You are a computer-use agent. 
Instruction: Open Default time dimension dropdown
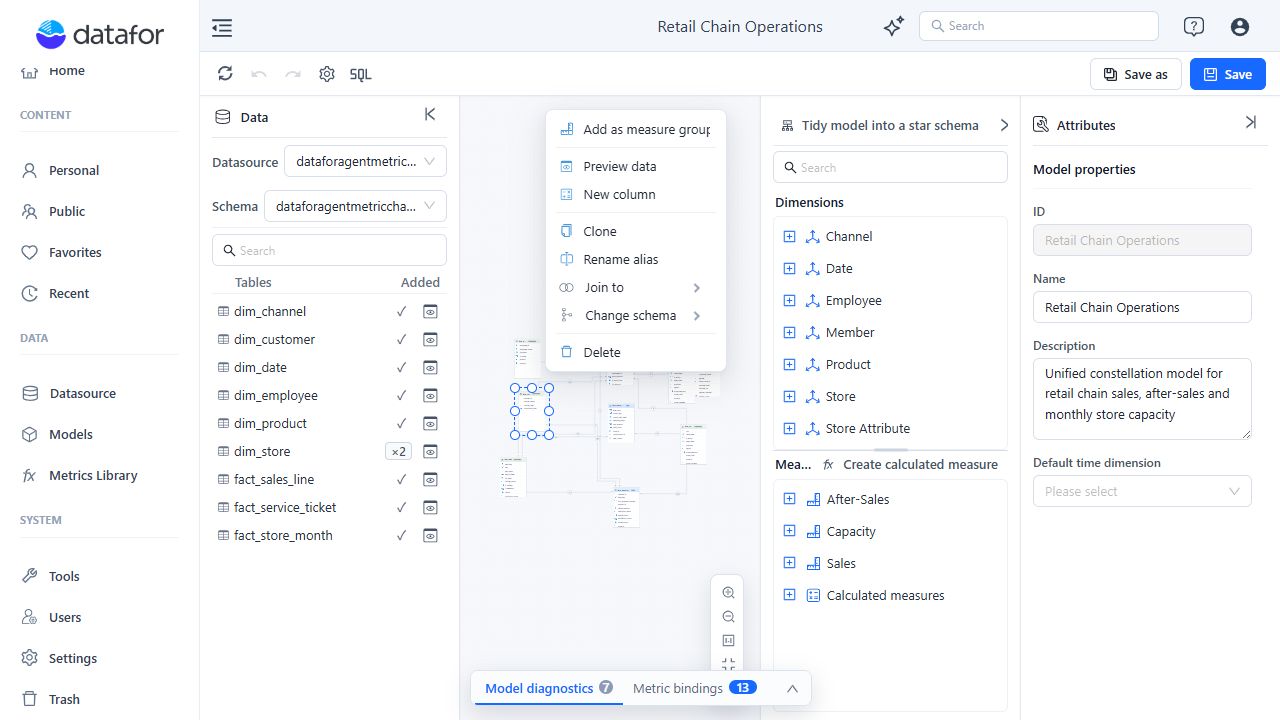(1142, 491)
